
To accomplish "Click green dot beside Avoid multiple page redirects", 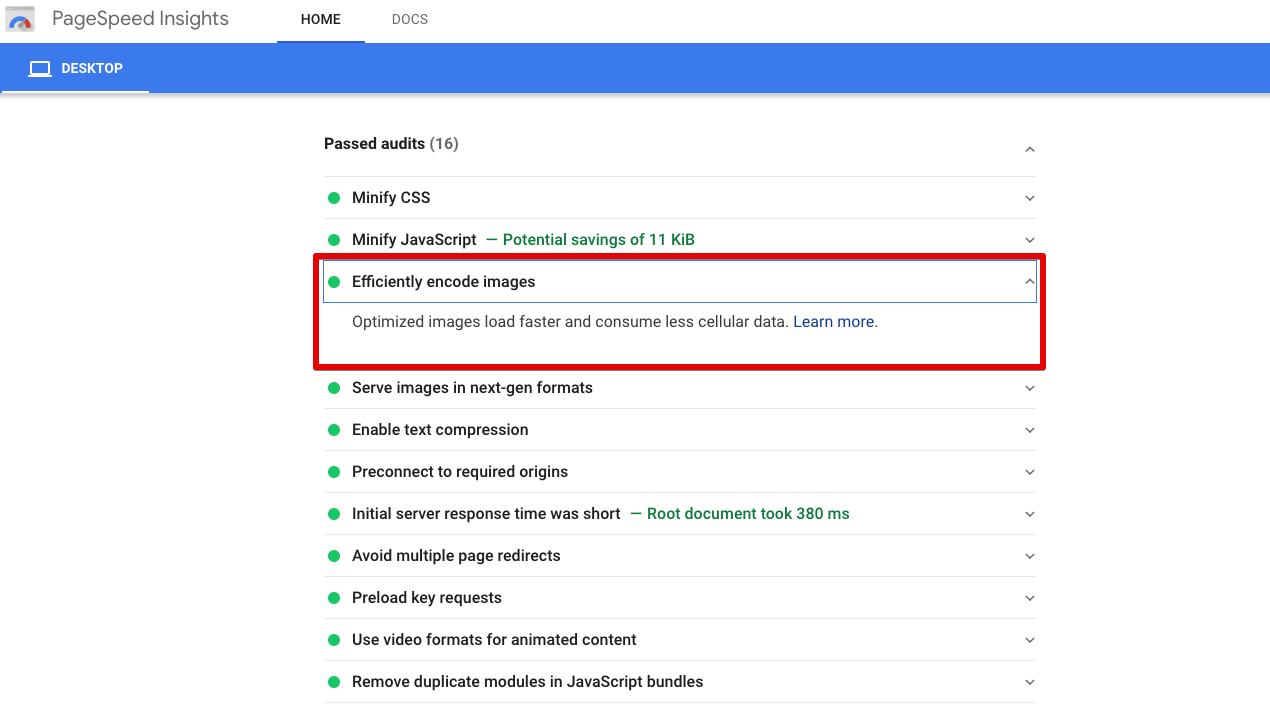I will (x=334, y=556).
